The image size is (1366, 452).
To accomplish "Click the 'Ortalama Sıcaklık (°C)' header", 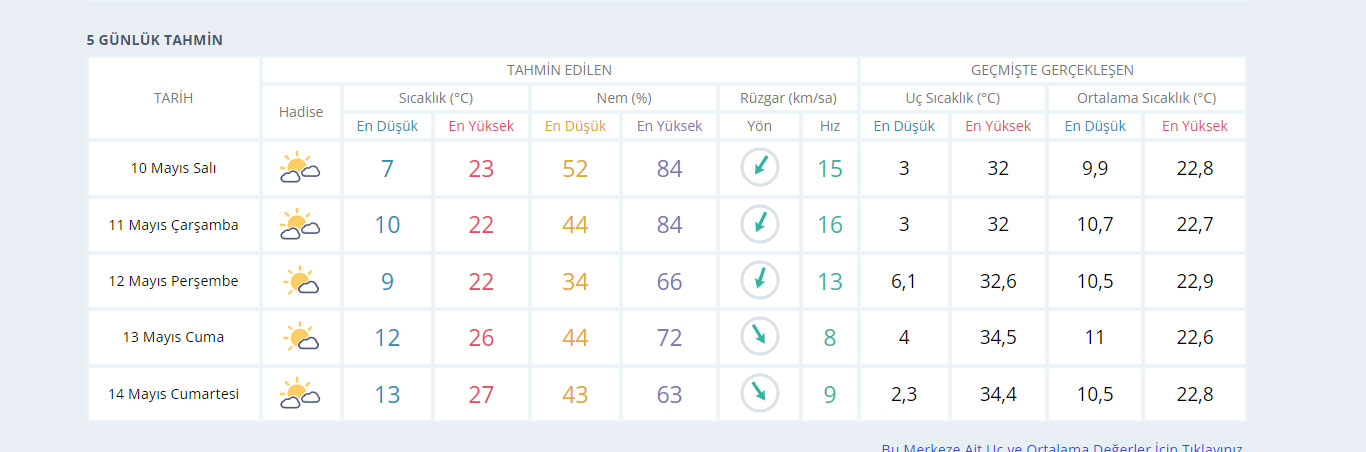I will [1146, 98].
